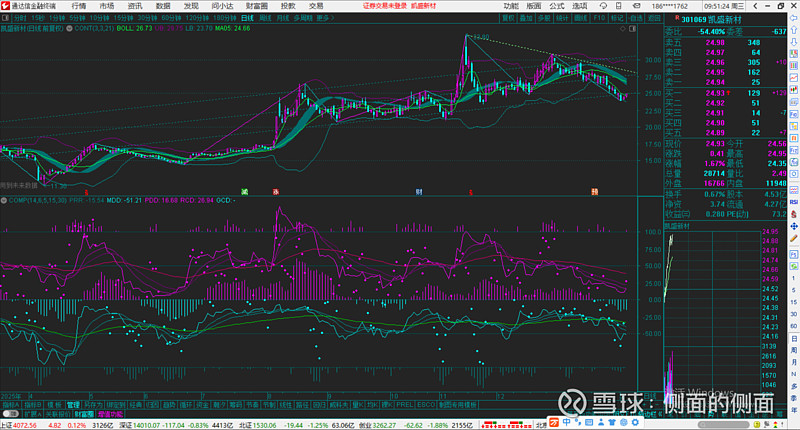Click the mobile phone icon in title bar

[x=618, y=6]
